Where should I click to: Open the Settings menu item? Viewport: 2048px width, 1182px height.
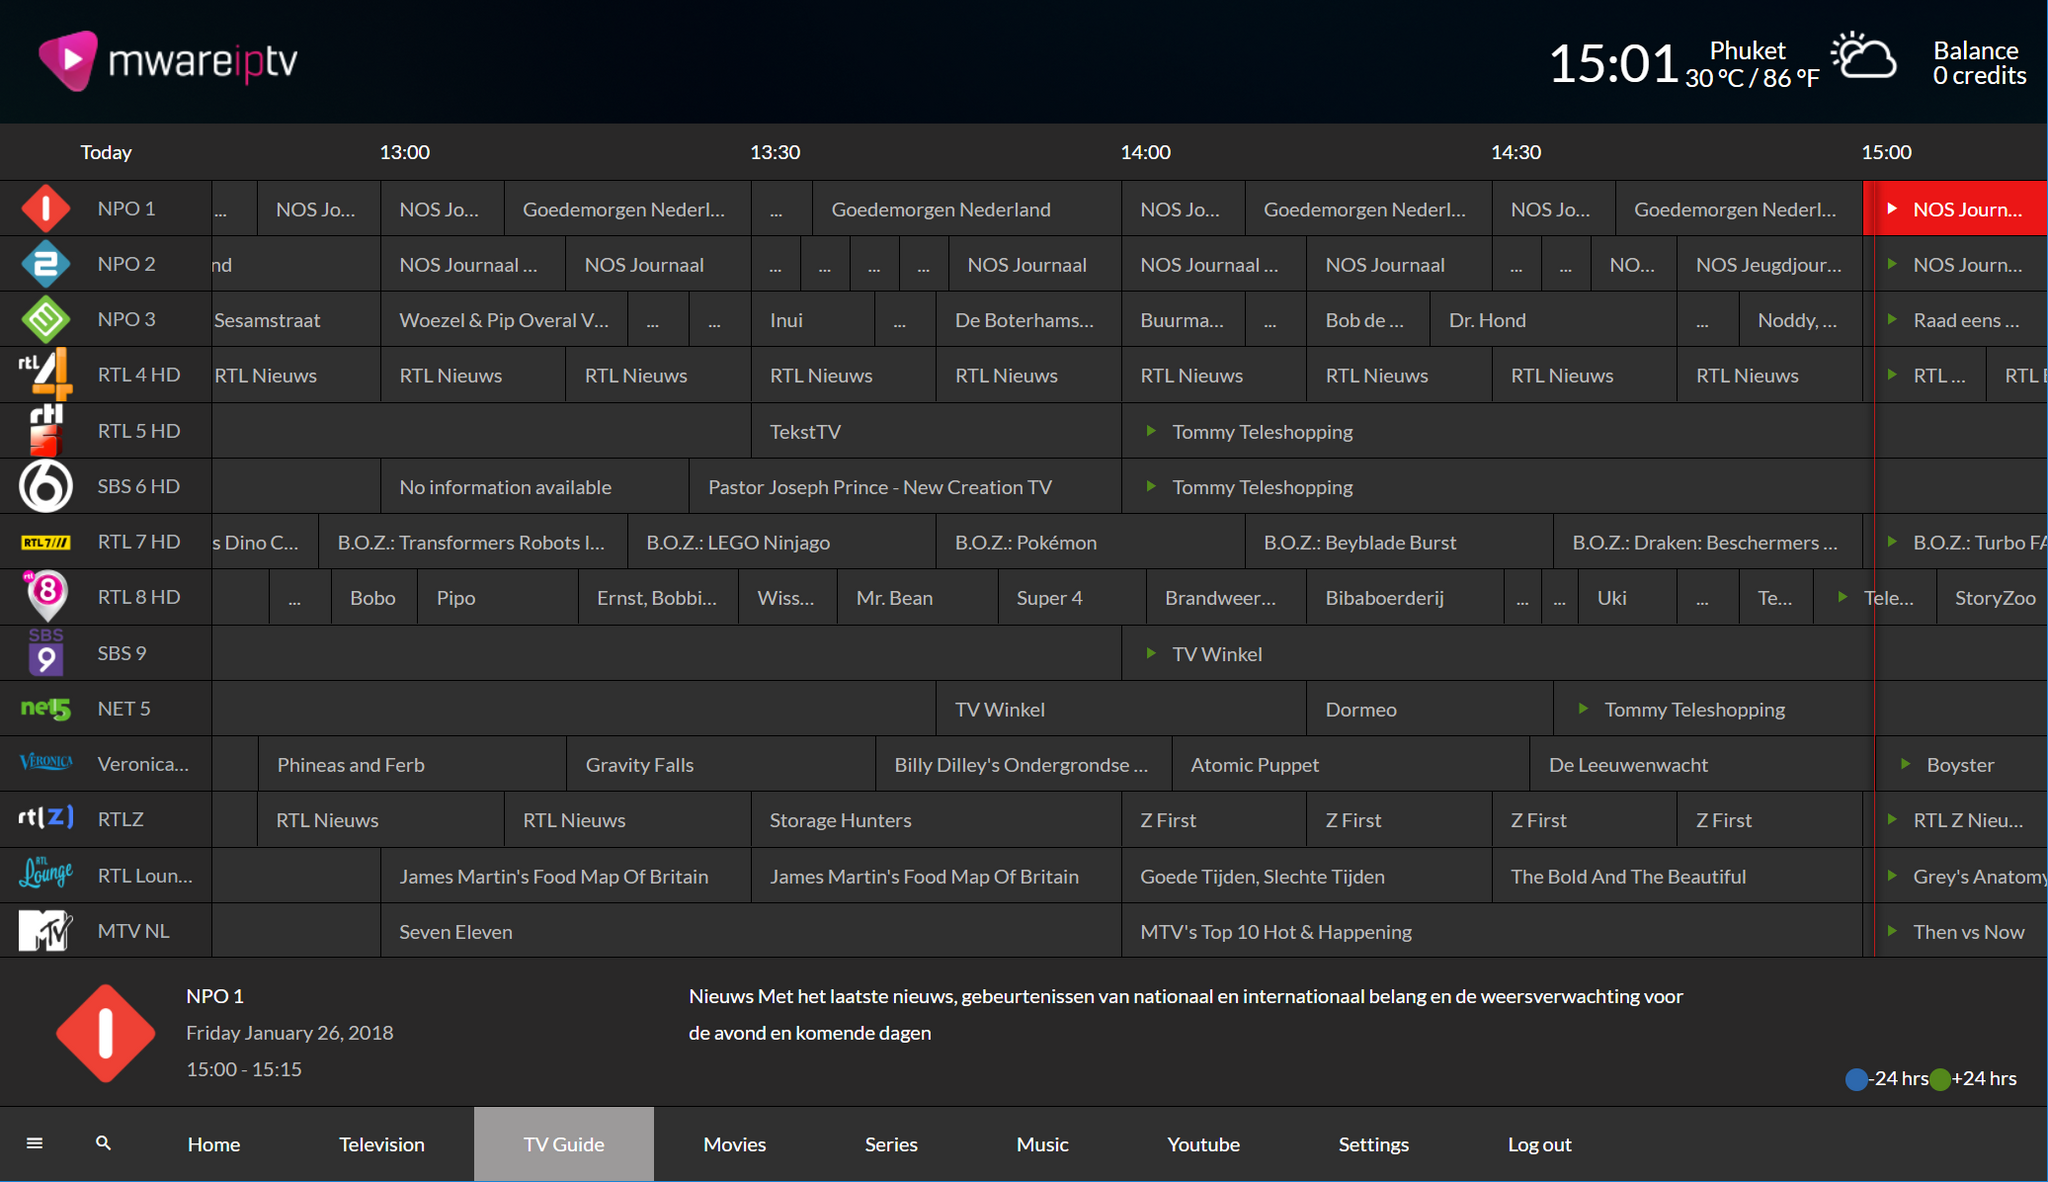[1373, 1144]
